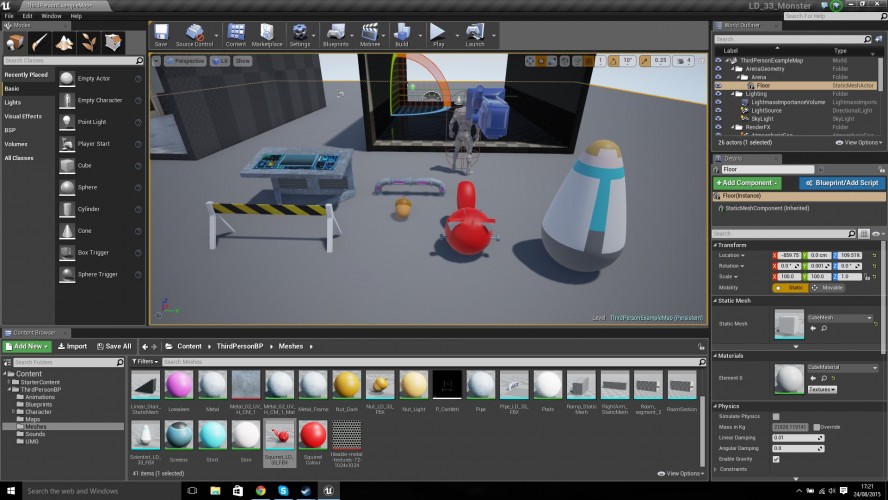Screen dimensions: 888x500
Task: Check the Simulate Physics checkbox
Action: point(776,417)
